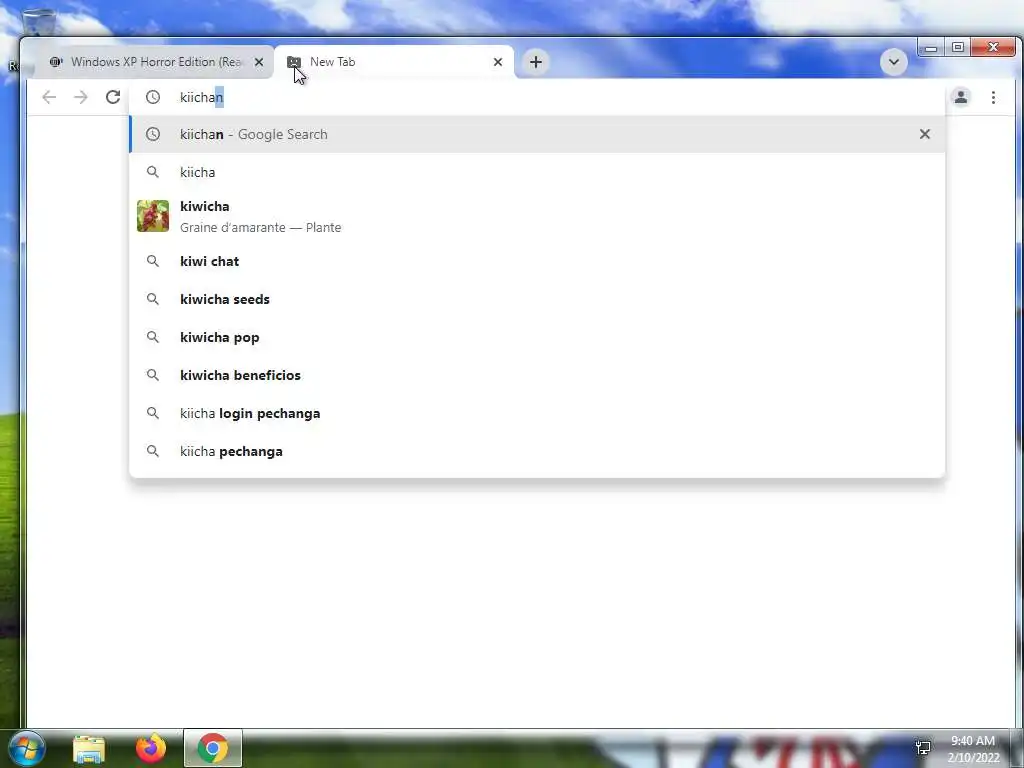
Task: Open the Chrome profile avatar menu
Action: click(961, 97)
